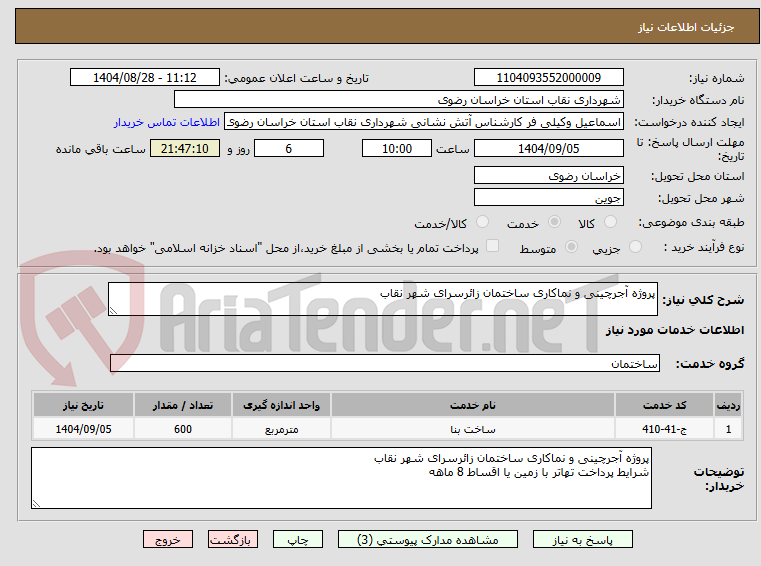Screen dimensions: 761x566
Task: Click the پاسخ به نیاز button
Action: click(x=583, y=539)
